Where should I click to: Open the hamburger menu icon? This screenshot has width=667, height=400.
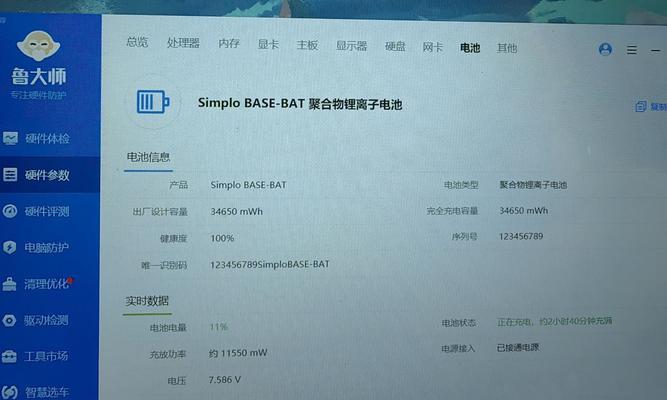tap(632, 50)
